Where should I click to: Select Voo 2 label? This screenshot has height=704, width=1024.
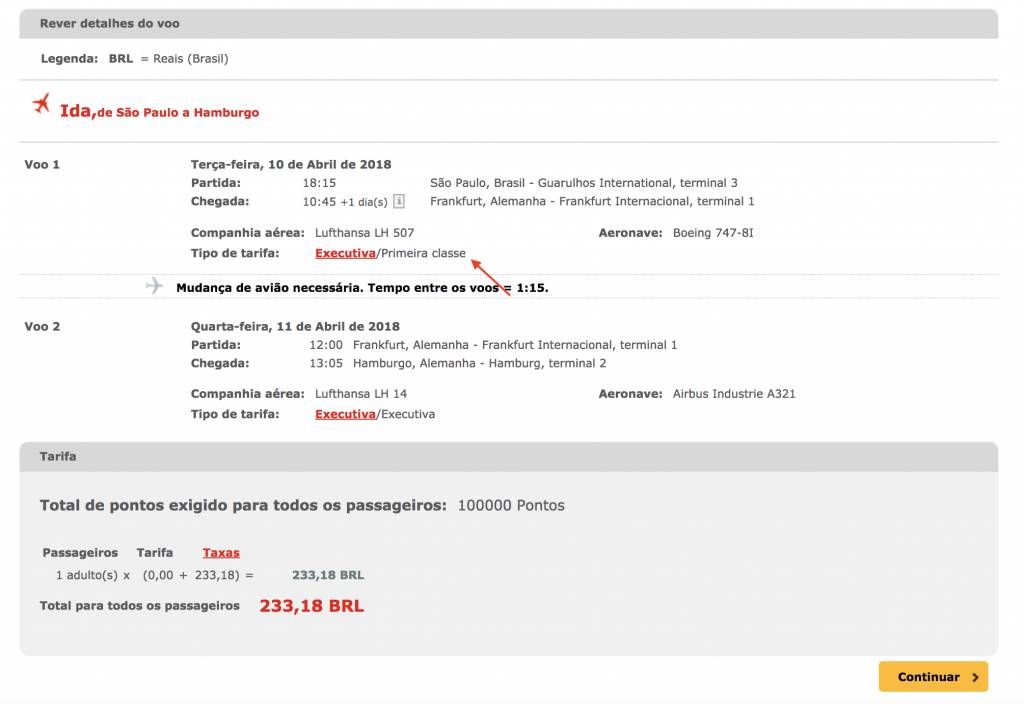[42, 327]
